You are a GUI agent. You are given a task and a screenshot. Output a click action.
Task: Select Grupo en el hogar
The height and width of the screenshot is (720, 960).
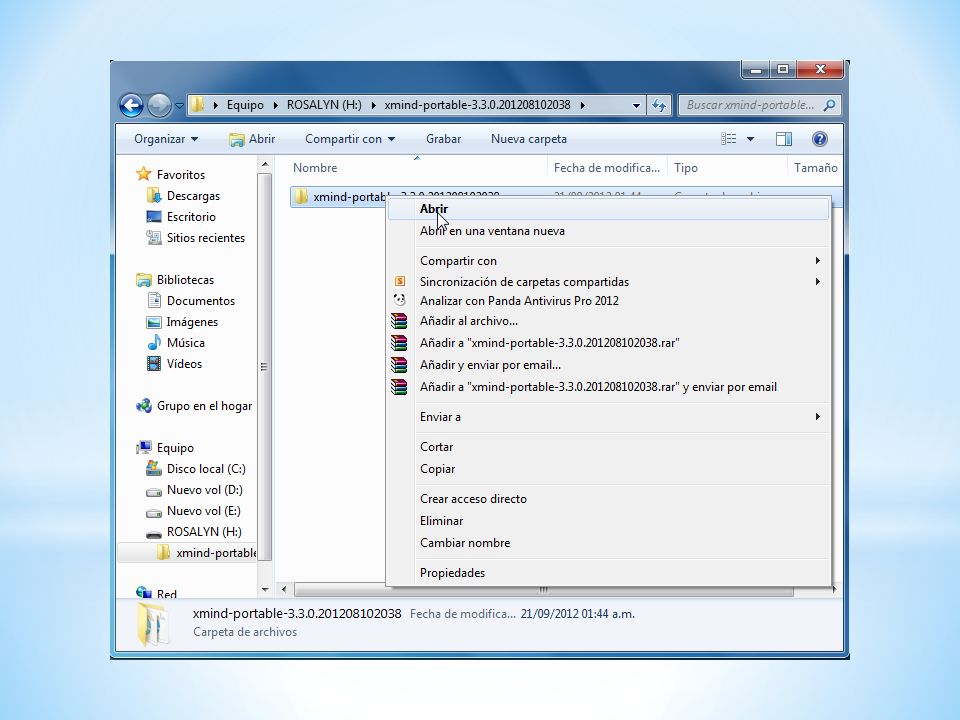click(194, 406)
